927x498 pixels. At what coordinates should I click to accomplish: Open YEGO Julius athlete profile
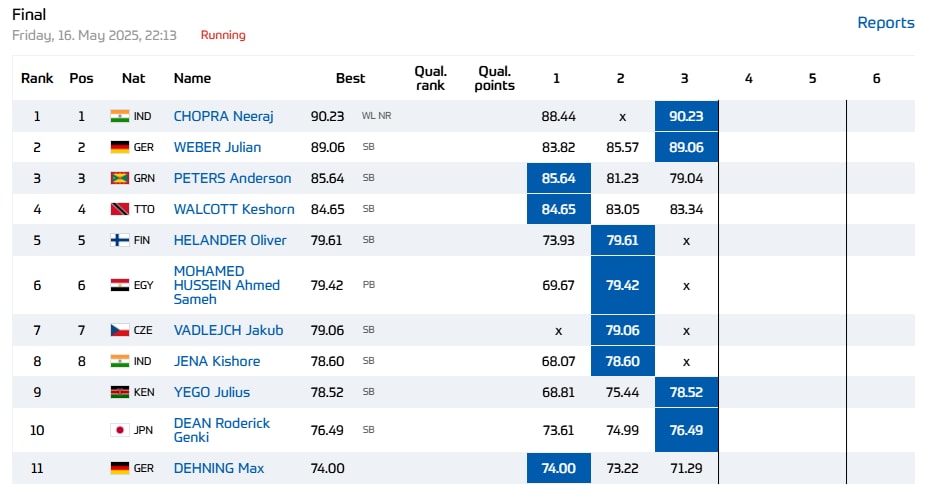211,392
